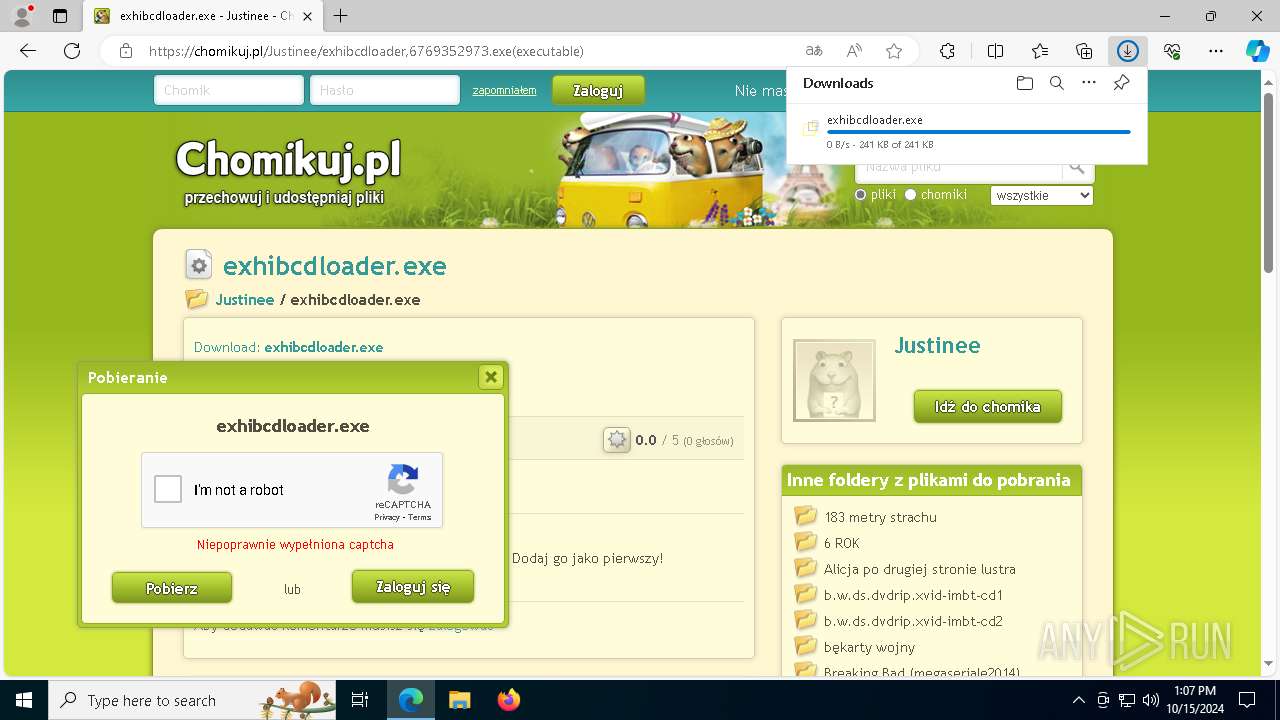Open the read aloud icon
This screenshot has height=720, width=1280.
click(x=854, y=51)
